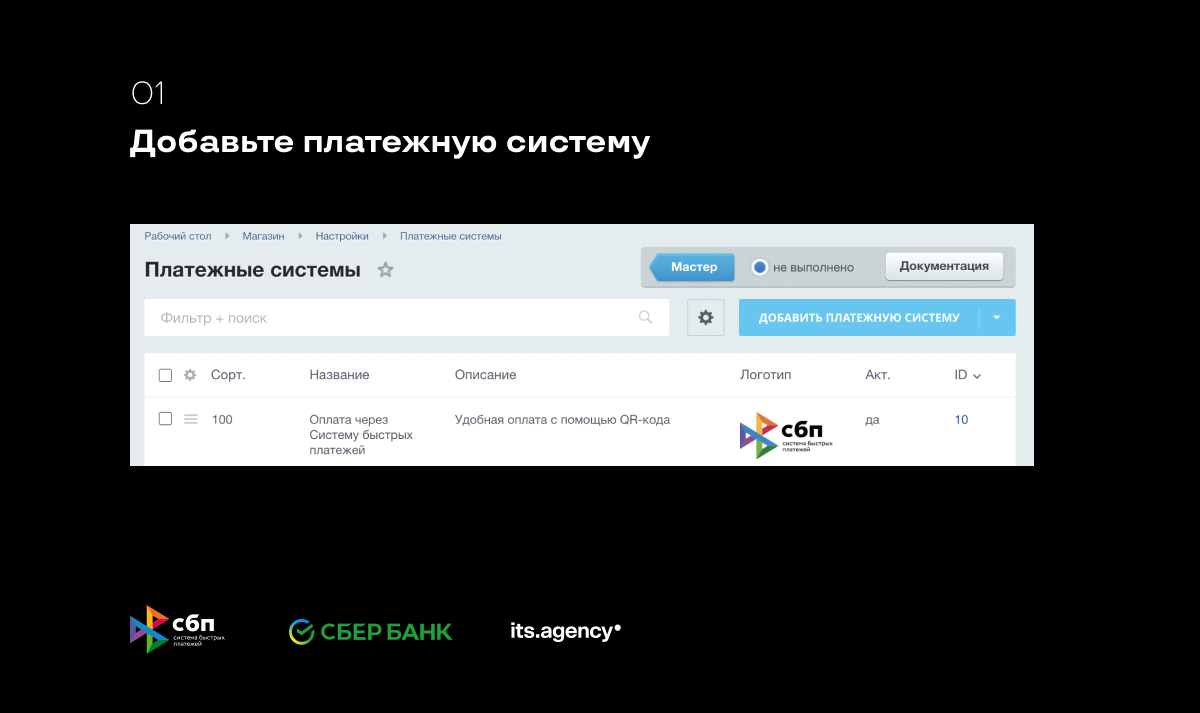1200x713 pixels.
Task: Click the СБП logo in the table row
Action: coord(786,435)
